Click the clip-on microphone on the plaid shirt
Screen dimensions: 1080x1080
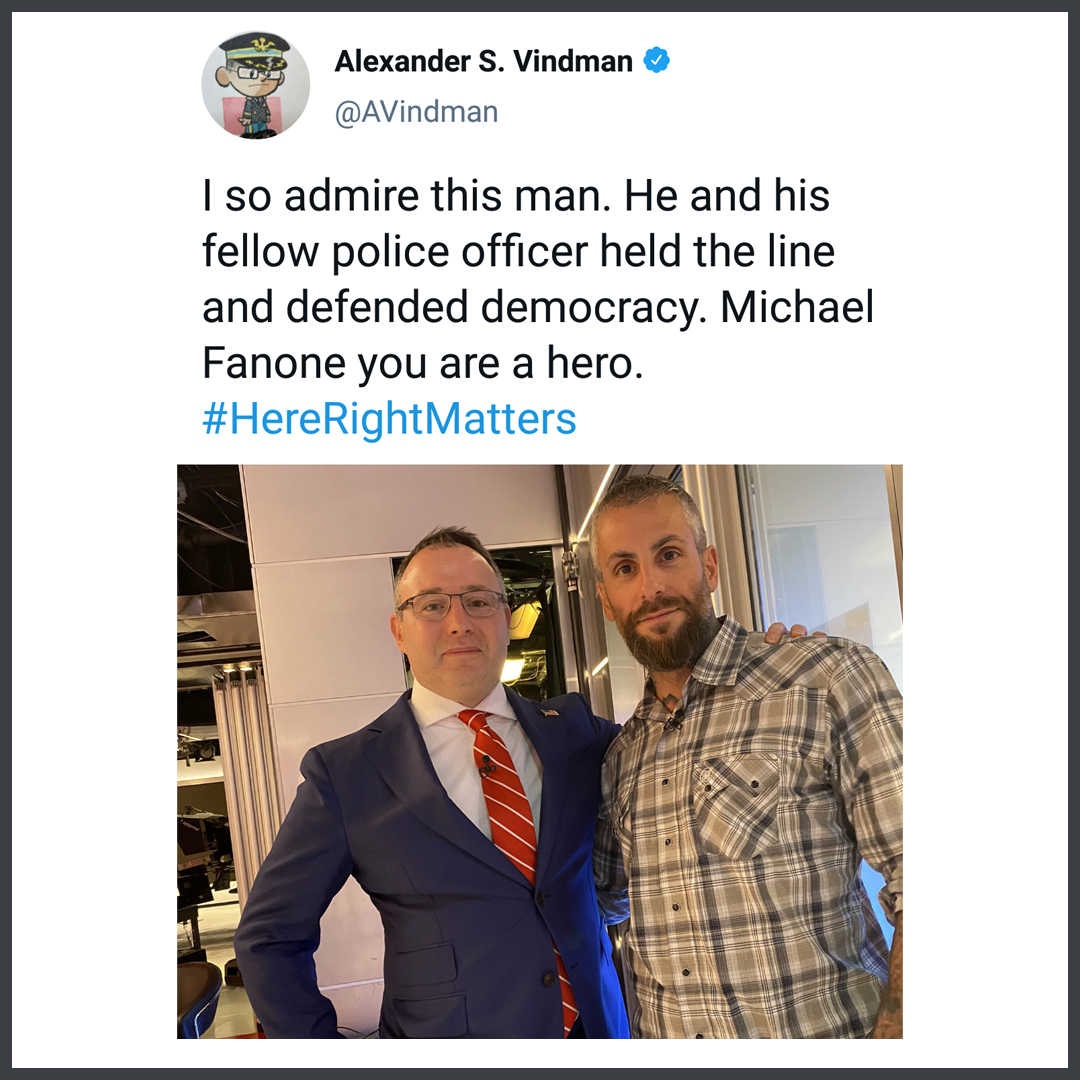(673, 722)
